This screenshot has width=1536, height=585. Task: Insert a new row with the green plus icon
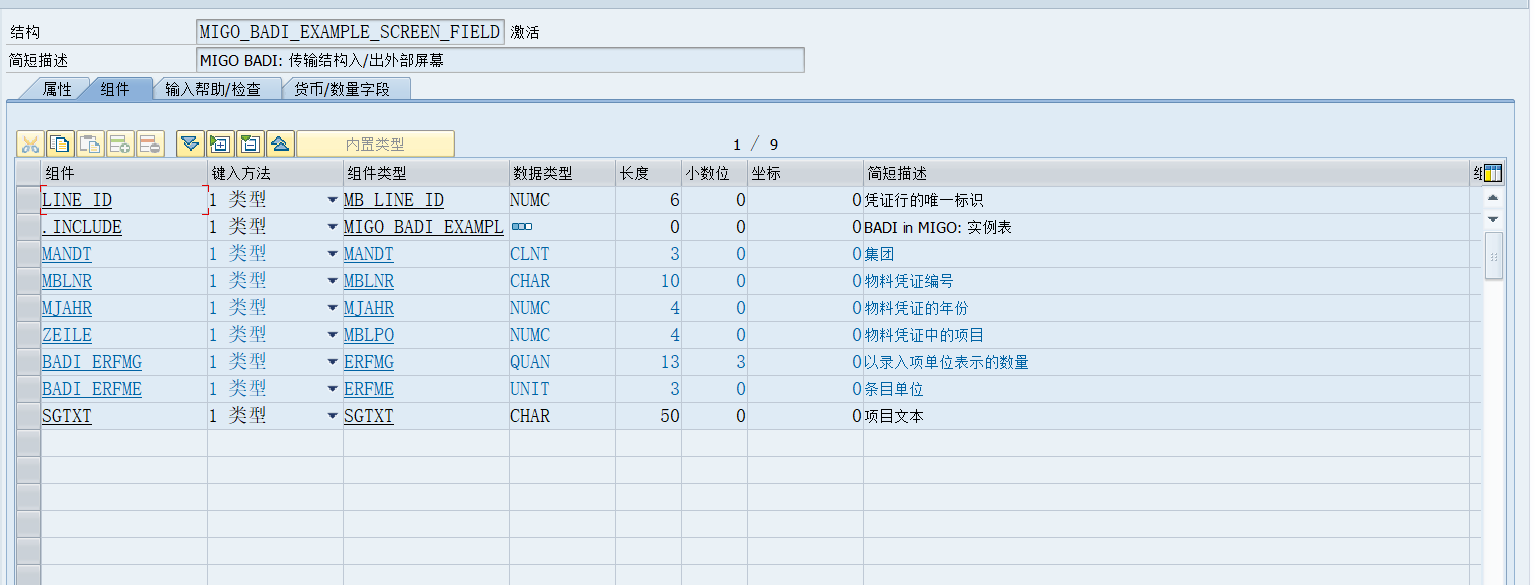(x=120, y=143)
